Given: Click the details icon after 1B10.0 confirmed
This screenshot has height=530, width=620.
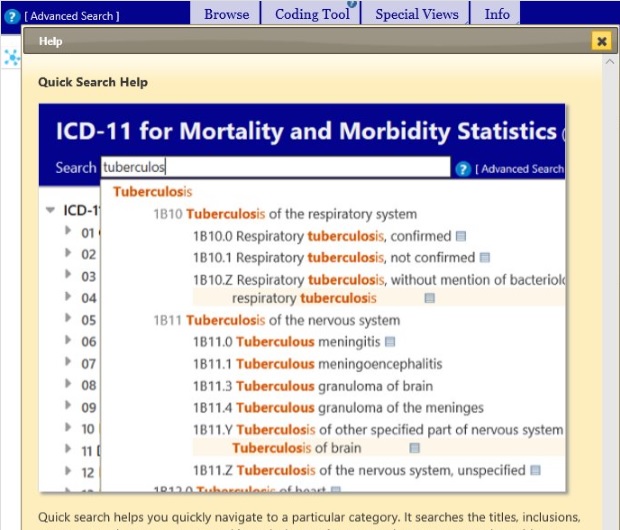Looking at the screenshot, I should 461,236.
